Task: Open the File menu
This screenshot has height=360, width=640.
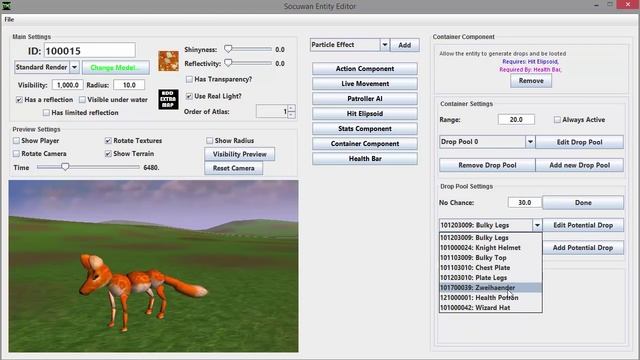Action: click(9, 20)
